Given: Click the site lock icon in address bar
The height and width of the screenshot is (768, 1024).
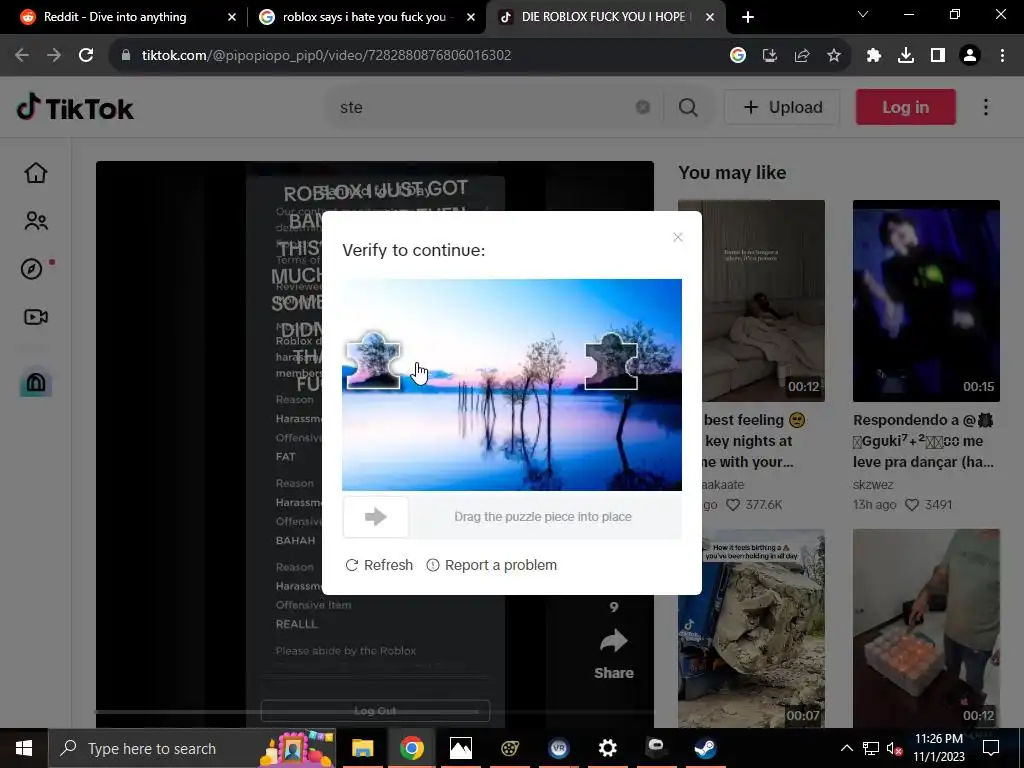Looking at the screenshot, I should (x=126, y=56).
